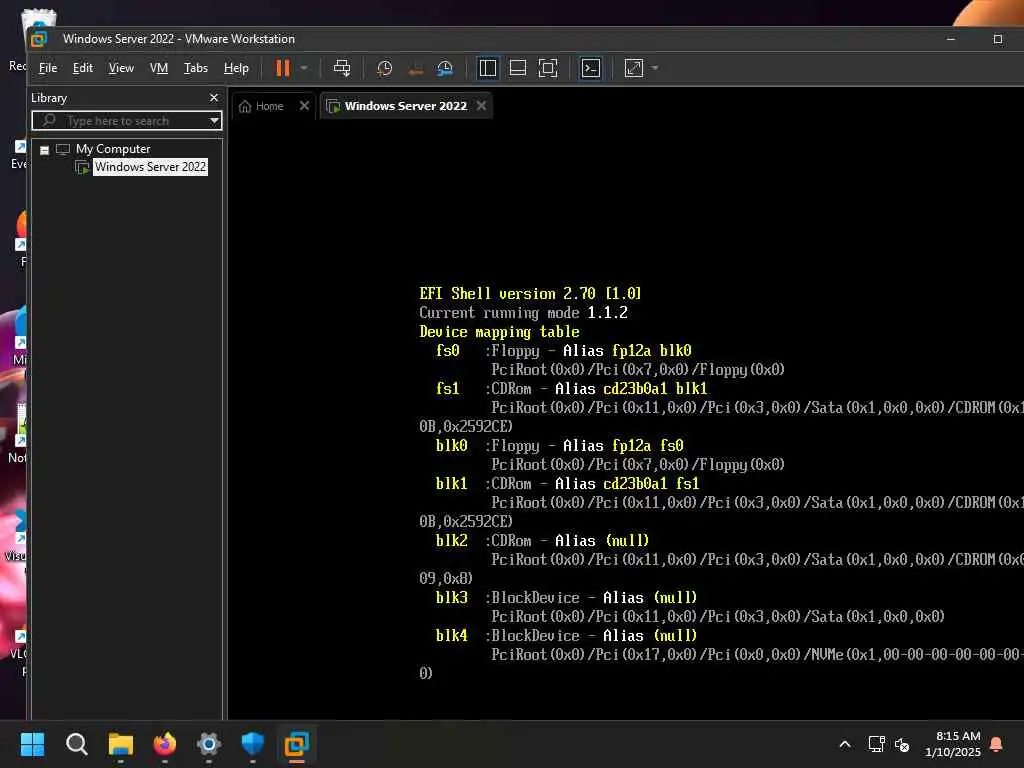Viewport: 1024px width, 768px height.
Task: Open the Windows Start menu
Action: click(x=32, y=744)
